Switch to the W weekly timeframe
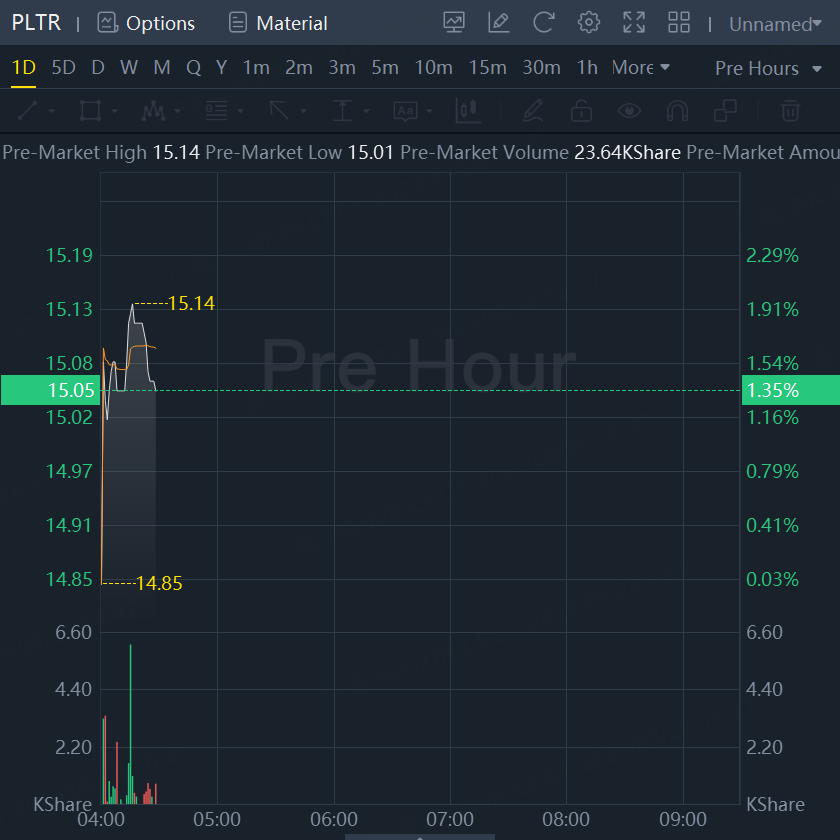This screenshot has width=840, height=840. (x=129, y=68)
